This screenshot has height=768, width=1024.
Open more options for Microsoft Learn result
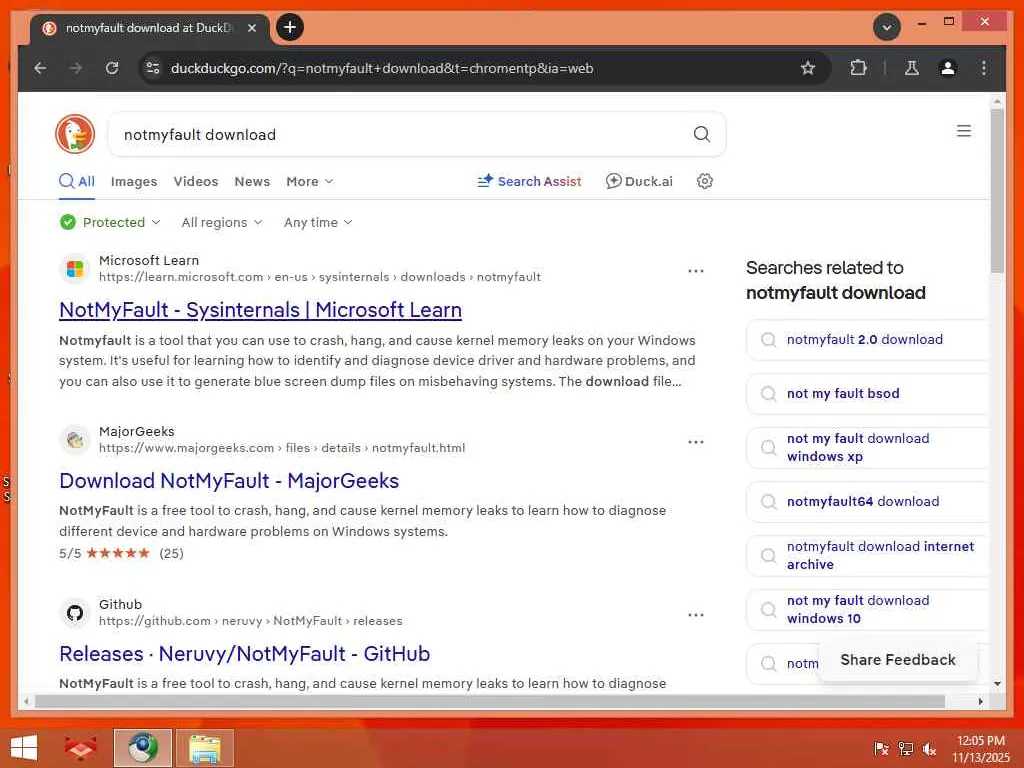696,270
